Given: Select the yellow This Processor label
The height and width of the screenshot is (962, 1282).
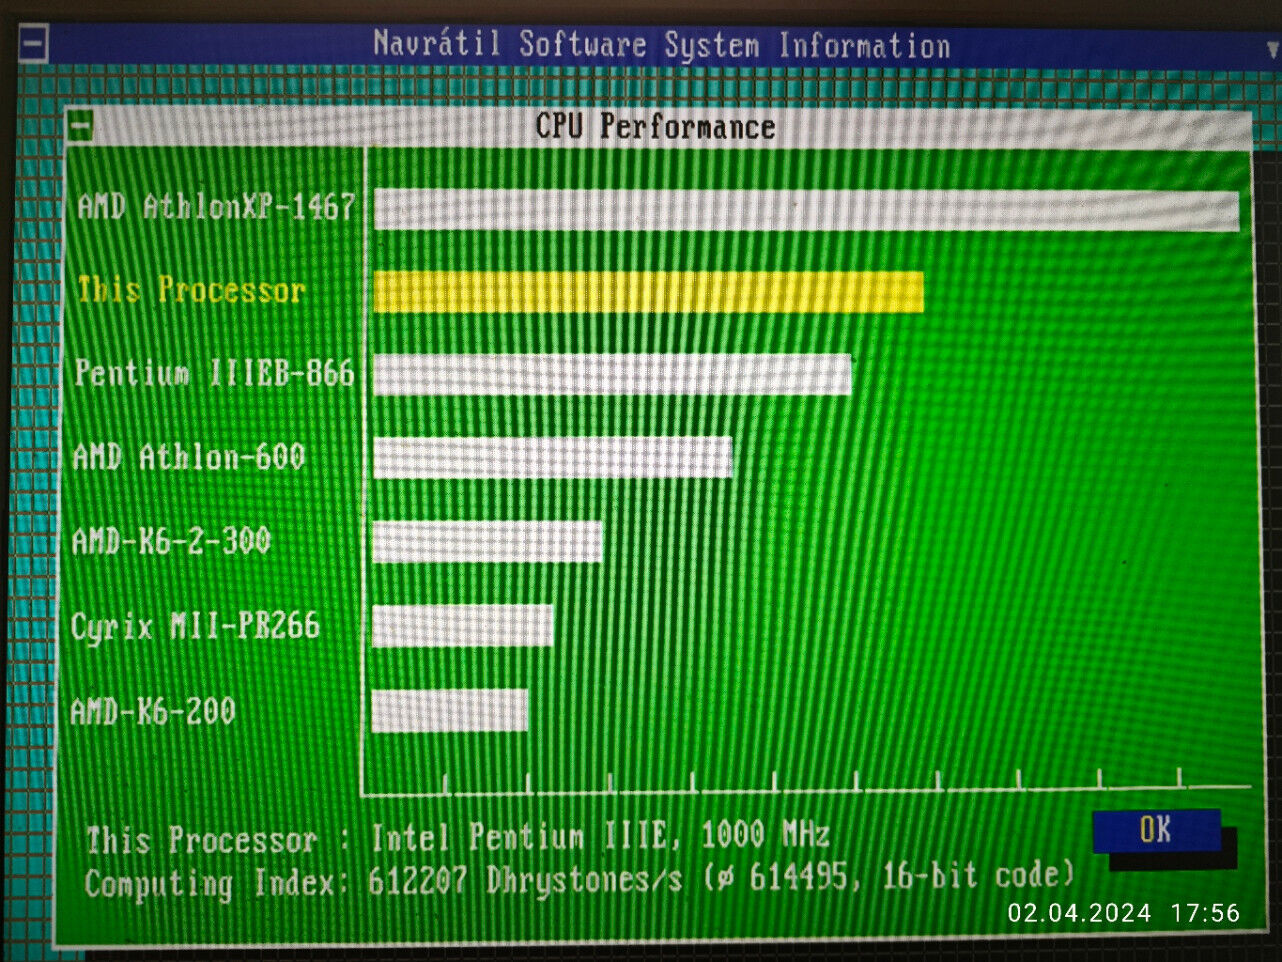Looking at the screenshot, I should [x=191, y=290].
